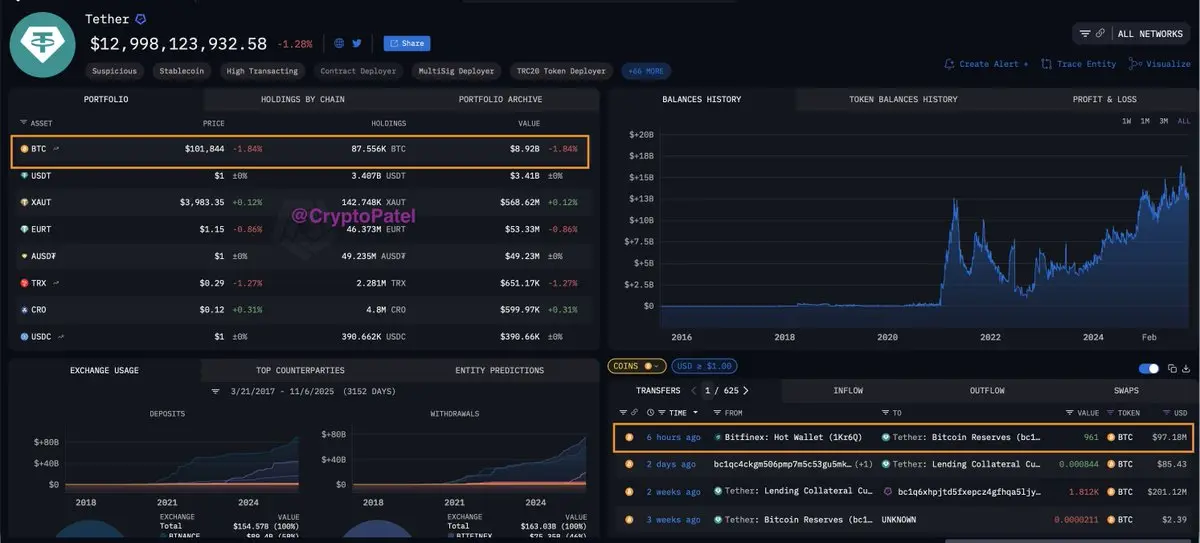The width and height of the screenshot is (1200, 543).
Task: Click the Stablecoin tag
Action: click(181, 71)
